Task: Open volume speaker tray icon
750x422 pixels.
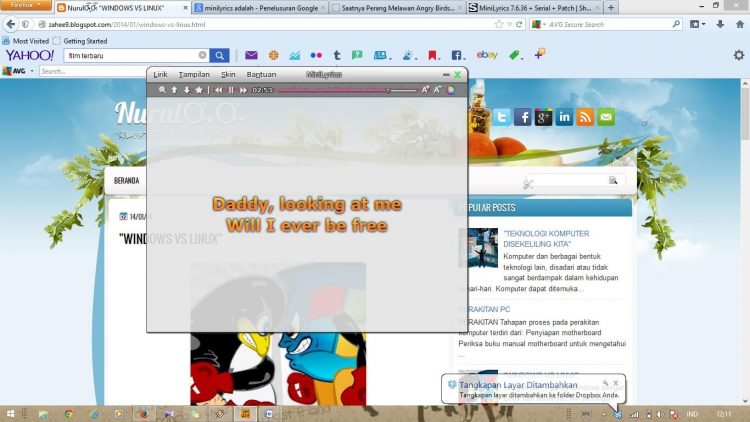Action: coord(660,414)
